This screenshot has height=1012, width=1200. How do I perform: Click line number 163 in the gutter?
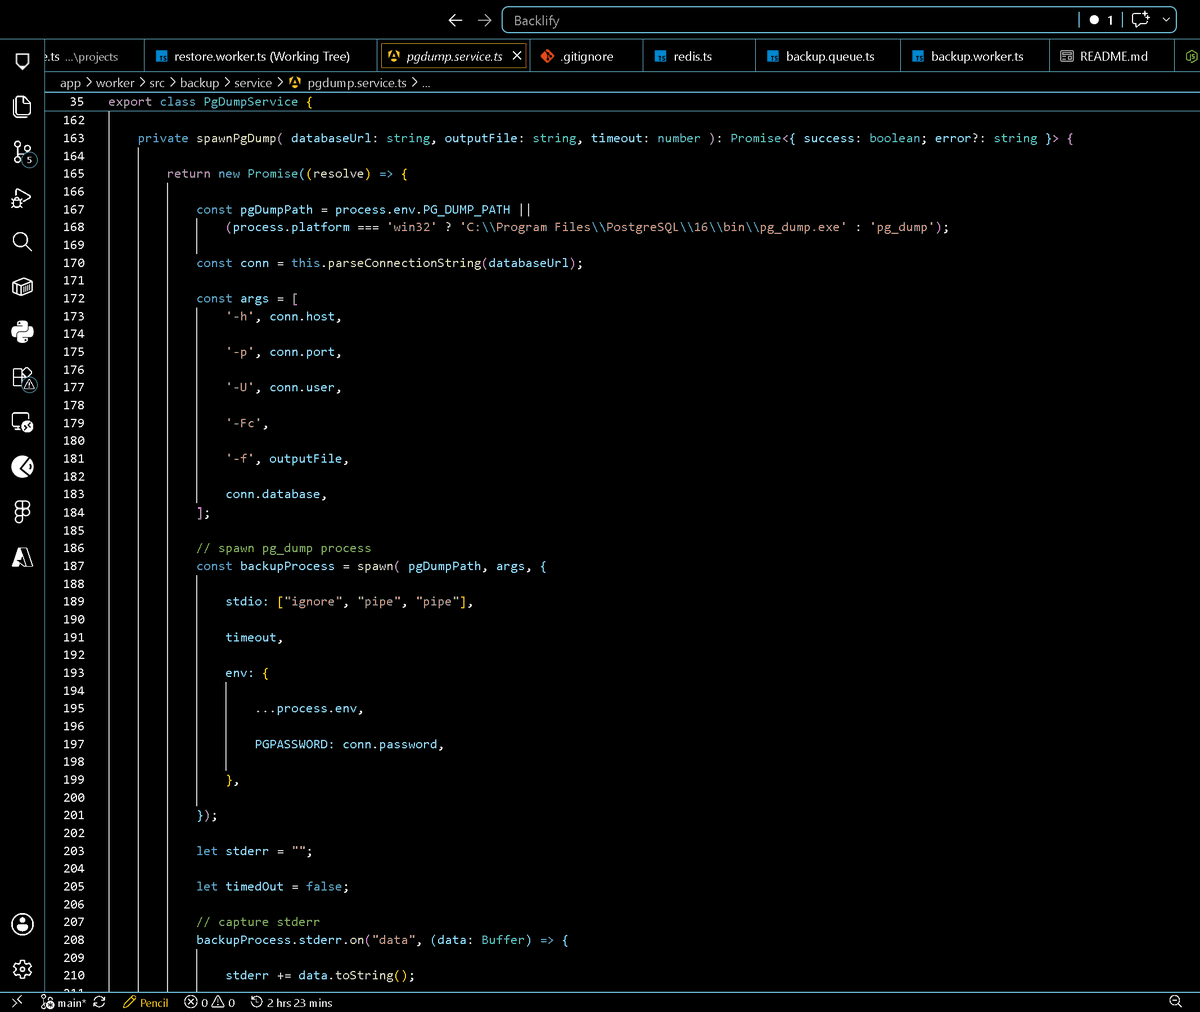click(74, 138)
